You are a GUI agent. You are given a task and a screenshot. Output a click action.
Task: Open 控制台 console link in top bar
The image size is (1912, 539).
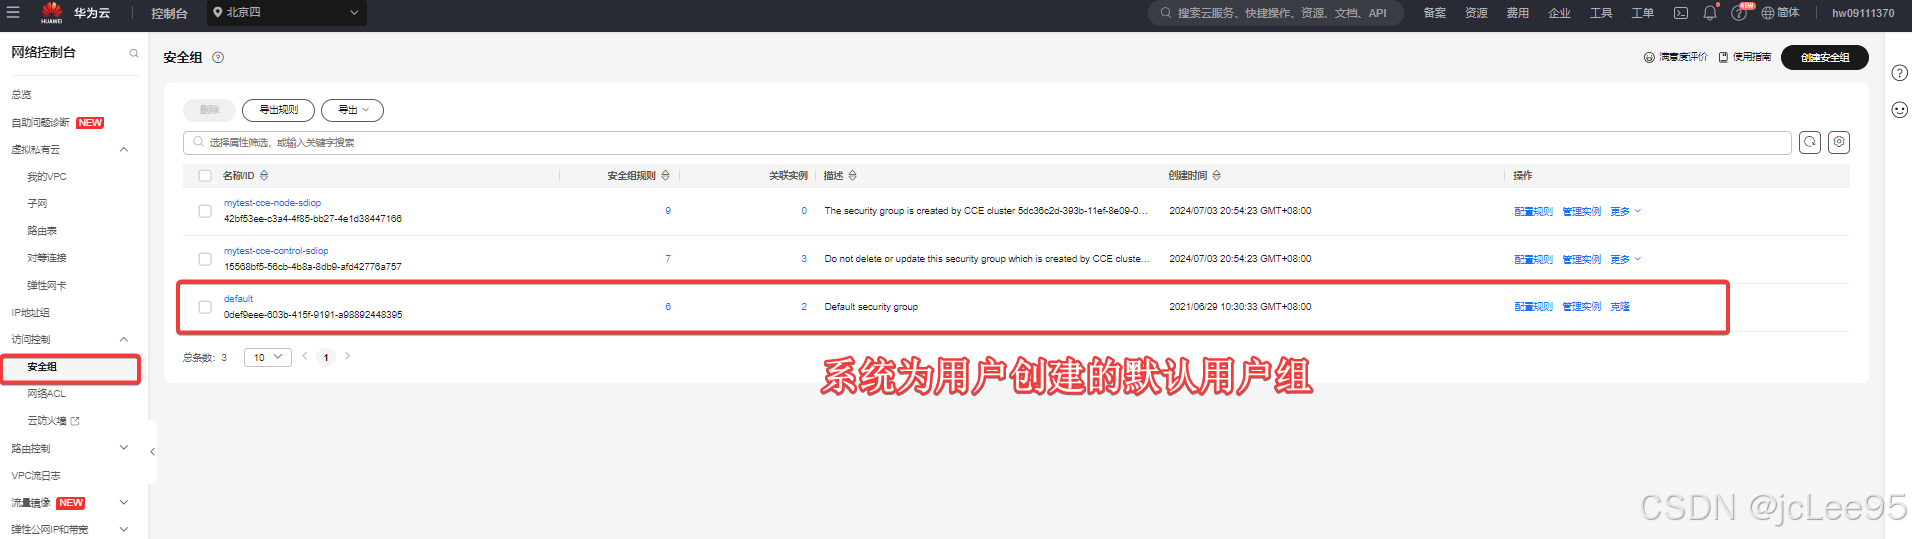169,14
